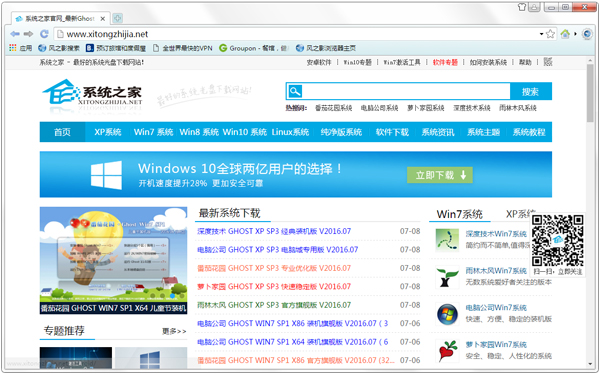Open 电脑公司 GHOST WIN7 SP1 X64 link
Viewport: 600px width, 374px height.
tap(293, 342)
